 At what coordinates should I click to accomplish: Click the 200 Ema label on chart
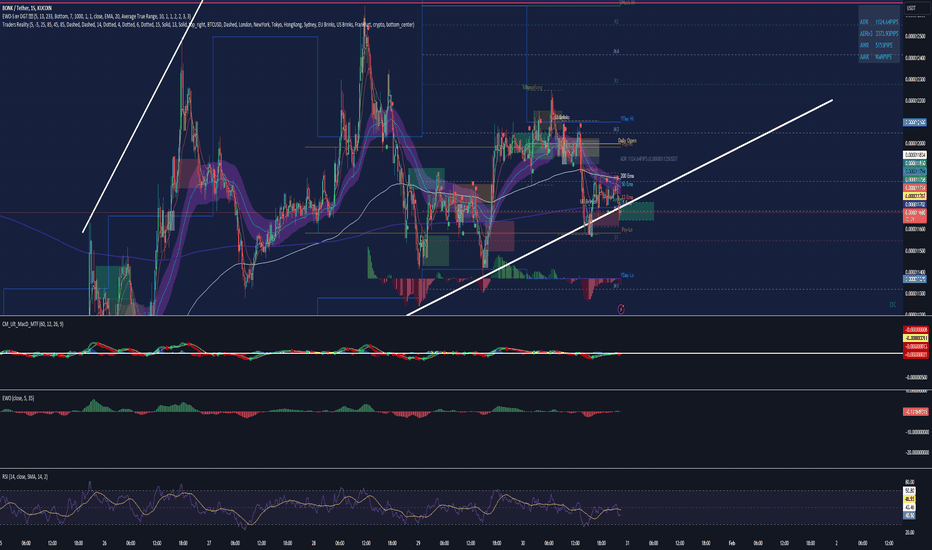point(627,176)
